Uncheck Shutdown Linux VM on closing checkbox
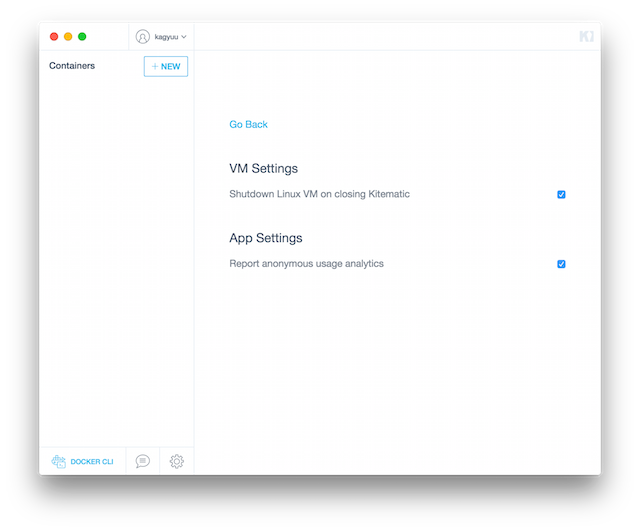The image size is (640, 531). (561, 194)
